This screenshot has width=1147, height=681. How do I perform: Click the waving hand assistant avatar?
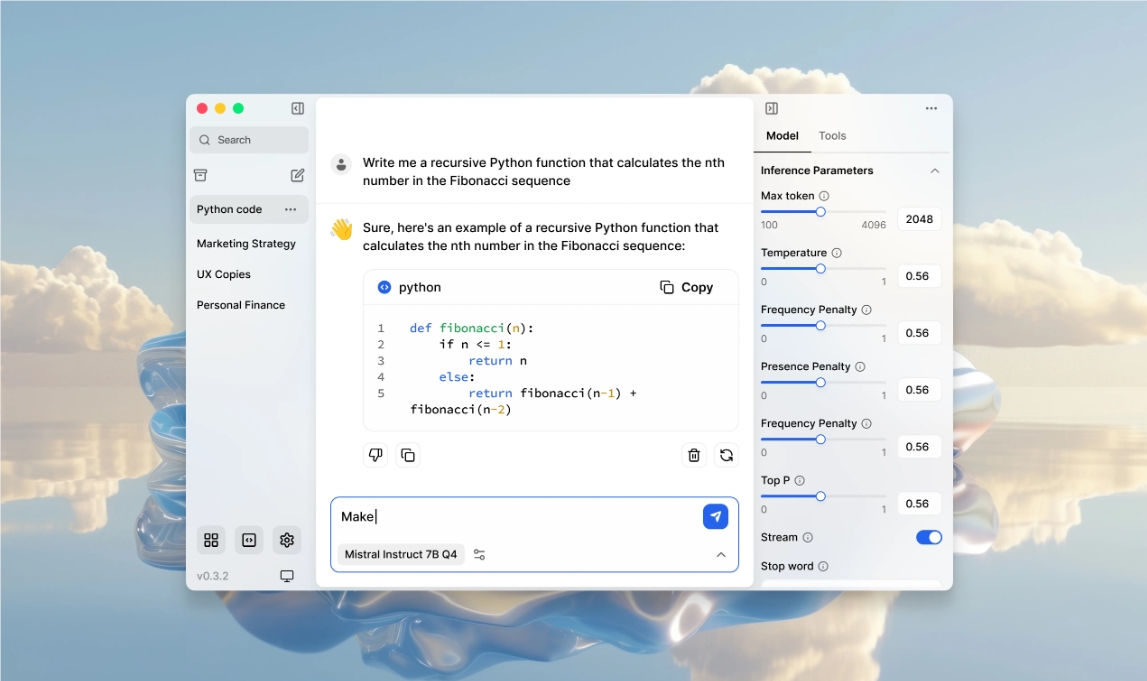341,229
